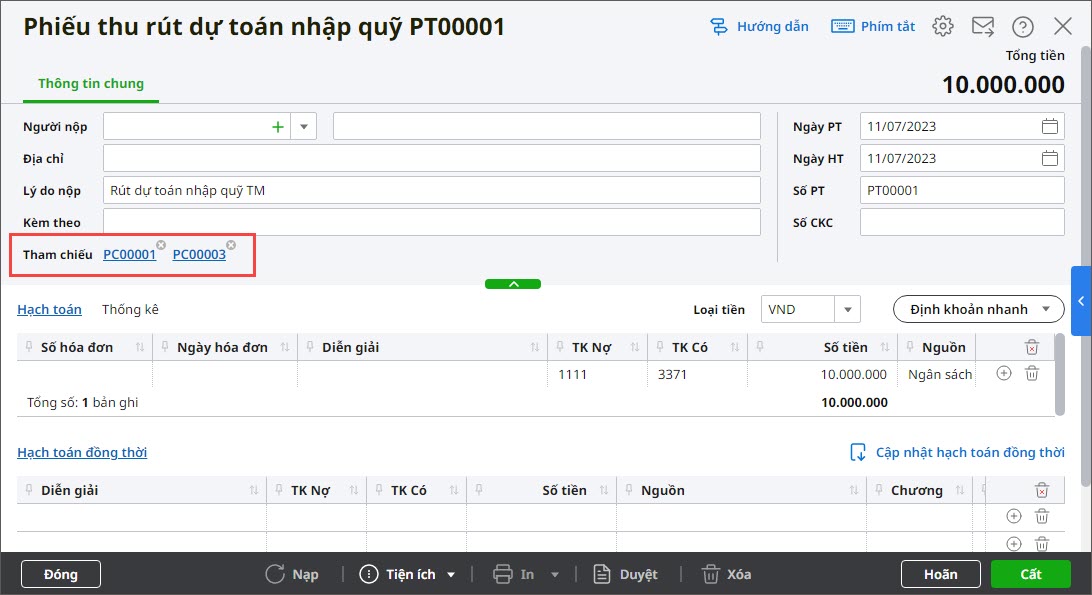Expand the print options arrow
The width and height of the screenshot is (1092, 595).
(x=555, y=575)
